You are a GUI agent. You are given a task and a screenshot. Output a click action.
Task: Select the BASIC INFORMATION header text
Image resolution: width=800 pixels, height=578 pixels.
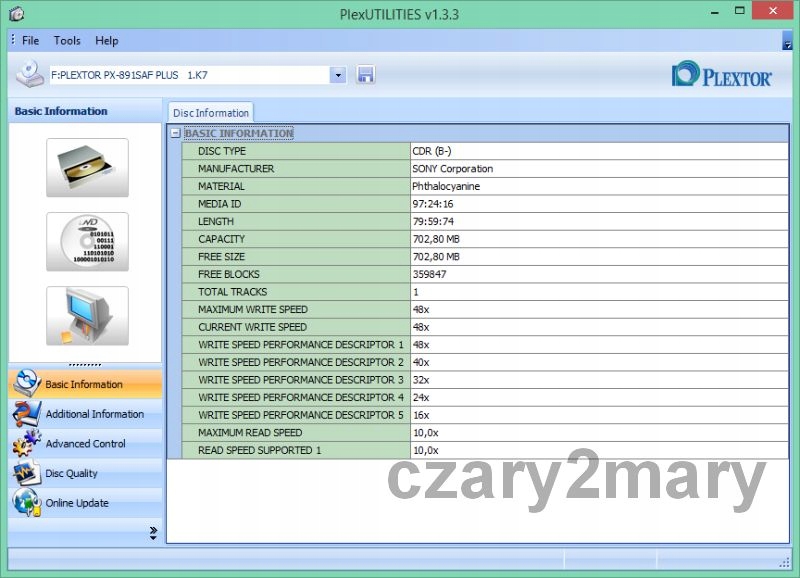click(x=239, y=133)
